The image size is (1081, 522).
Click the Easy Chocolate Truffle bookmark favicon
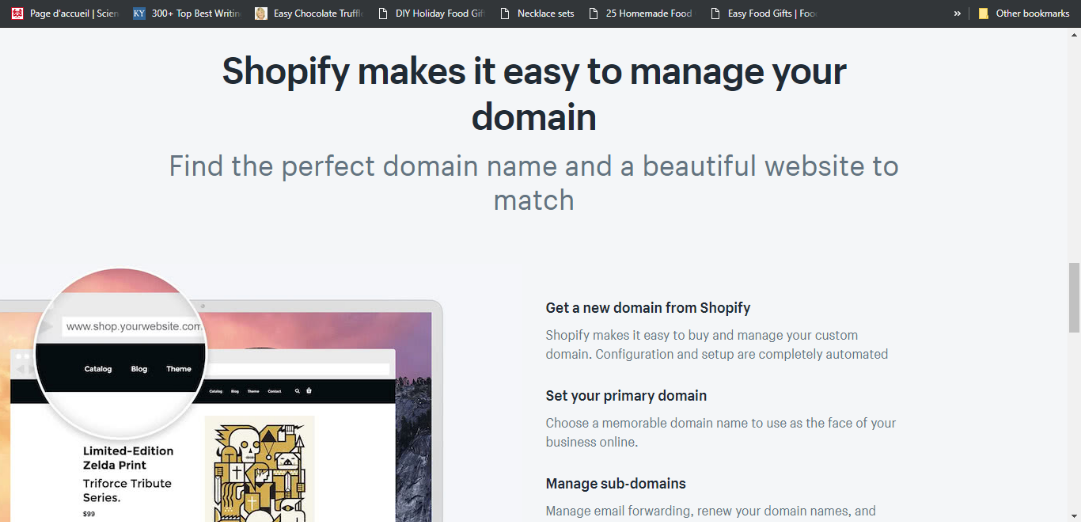(x=261, y=13)
